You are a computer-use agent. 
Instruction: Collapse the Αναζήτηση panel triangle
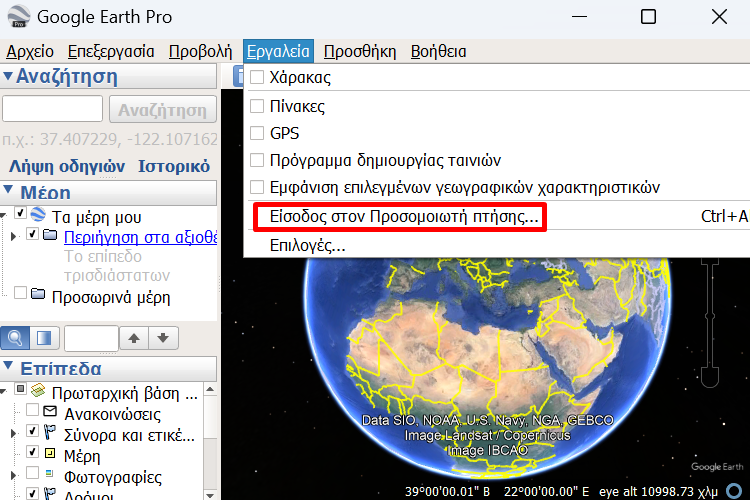[8, 76]
